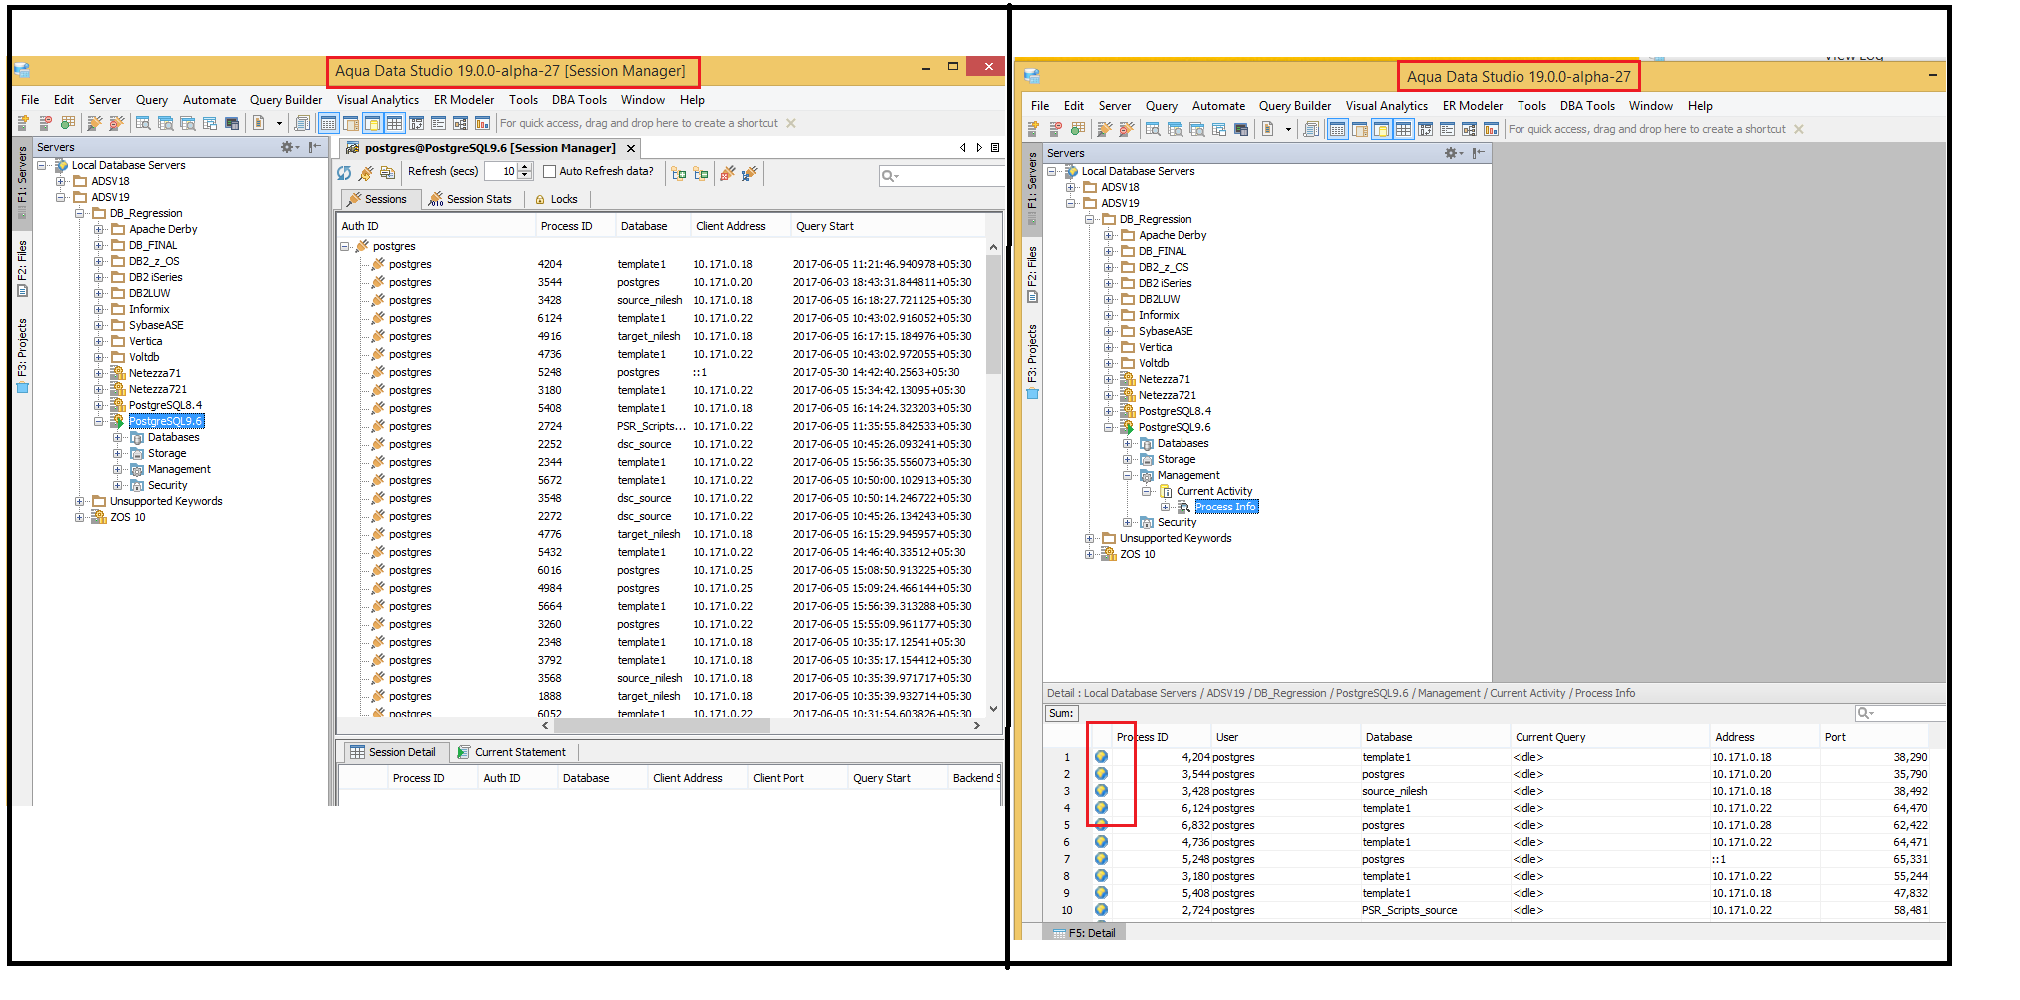Click the plug icon right of the refresh arrows
The image size is (2020, 1000).
click(366, 172)
